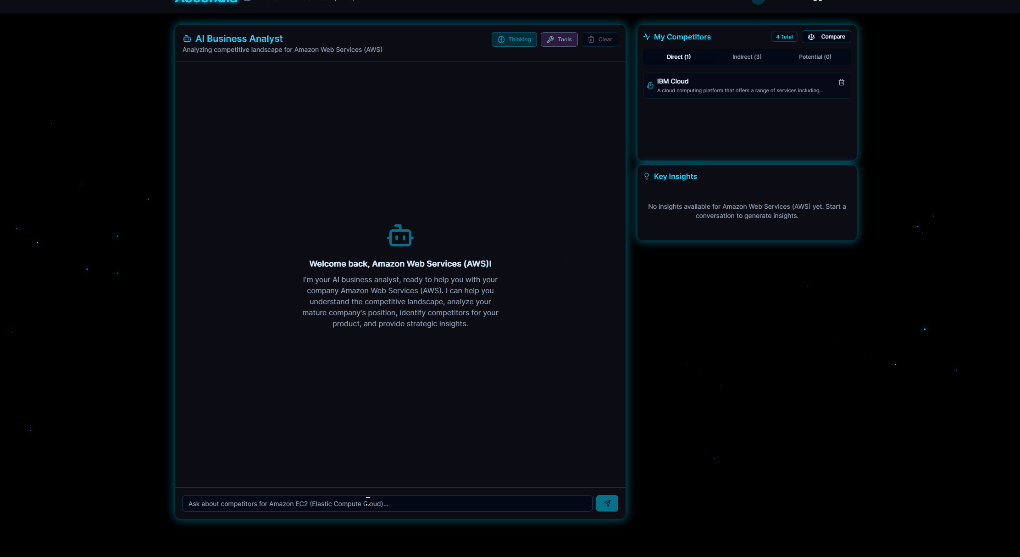Click the 'No insights available' message
1020x557 pixels.
pyautogui.click(x=747, y=211)
